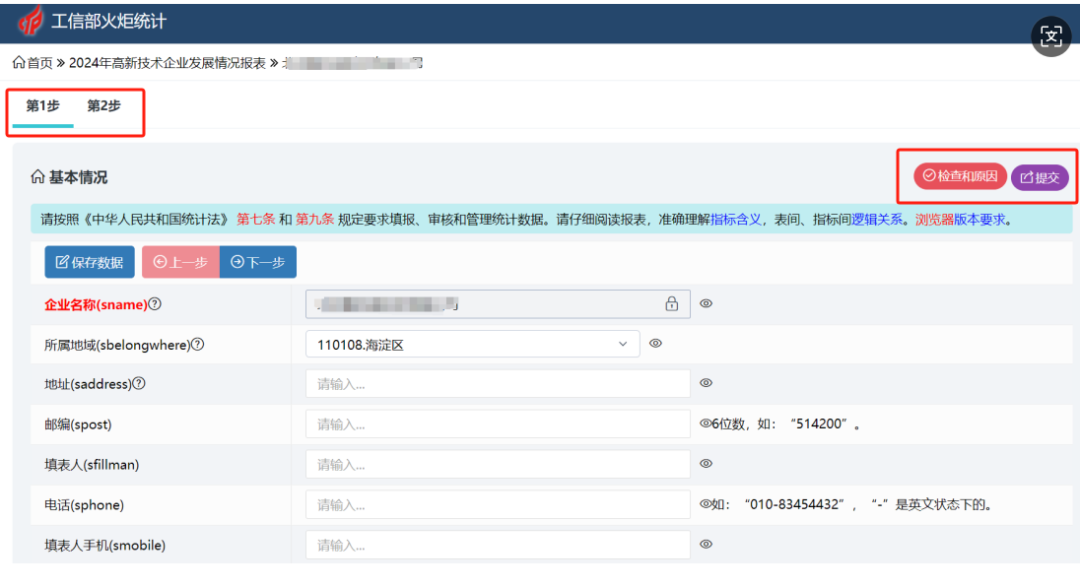
Task: Click the help icon beside 企业名称(sname)
Action: click(155, 304)
